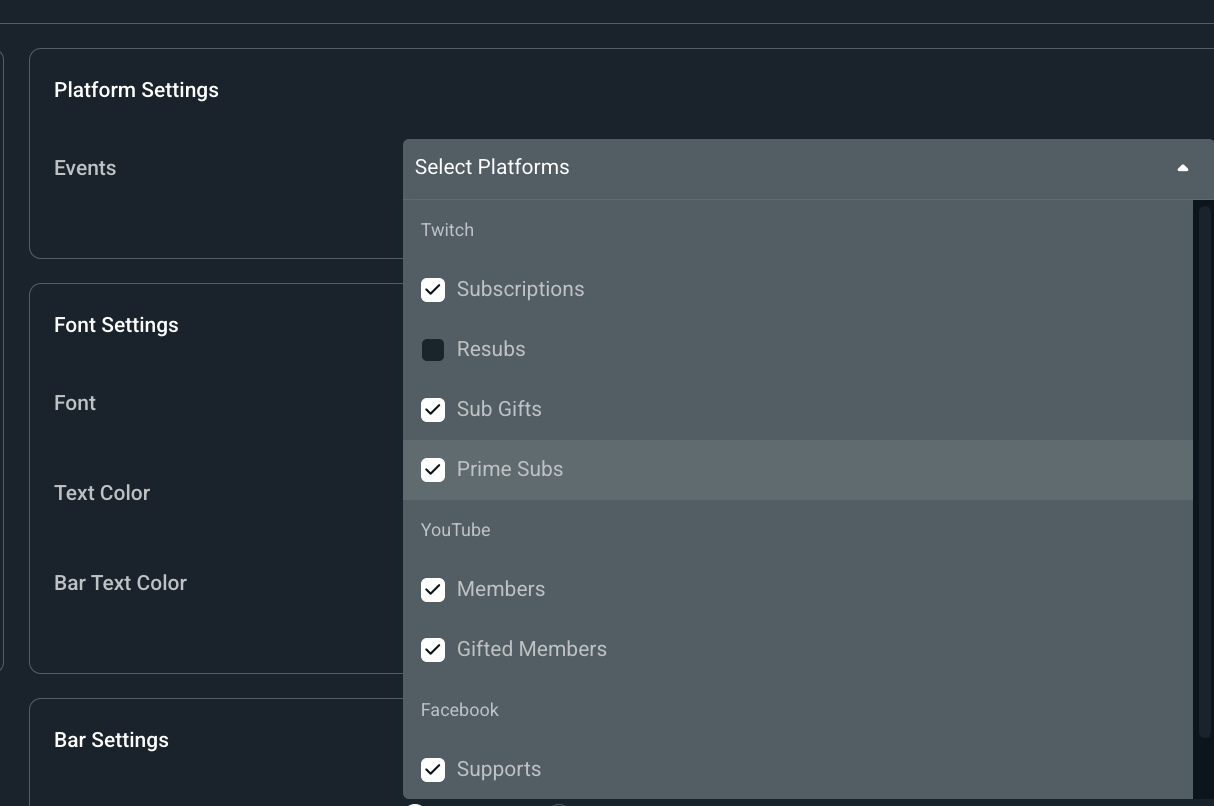Open the Text Color setting
The image size is (1214, 806).
[102, 493]
